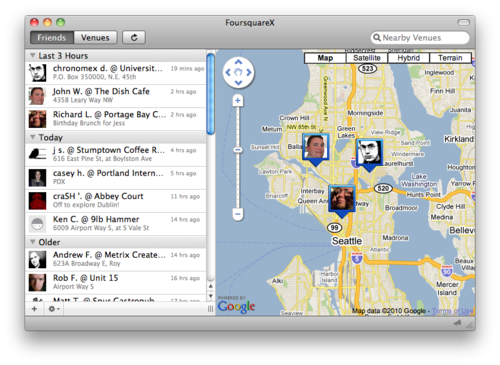This screenshot has height=365, width=500.
Task: Zoom in with the map plus button
Action: [238, 100]
